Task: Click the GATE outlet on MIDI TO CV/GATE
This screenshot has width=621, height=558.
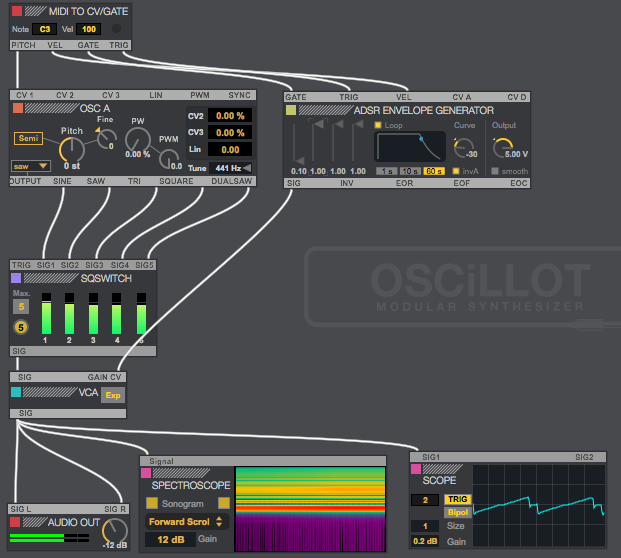Action: click(88, 45)
